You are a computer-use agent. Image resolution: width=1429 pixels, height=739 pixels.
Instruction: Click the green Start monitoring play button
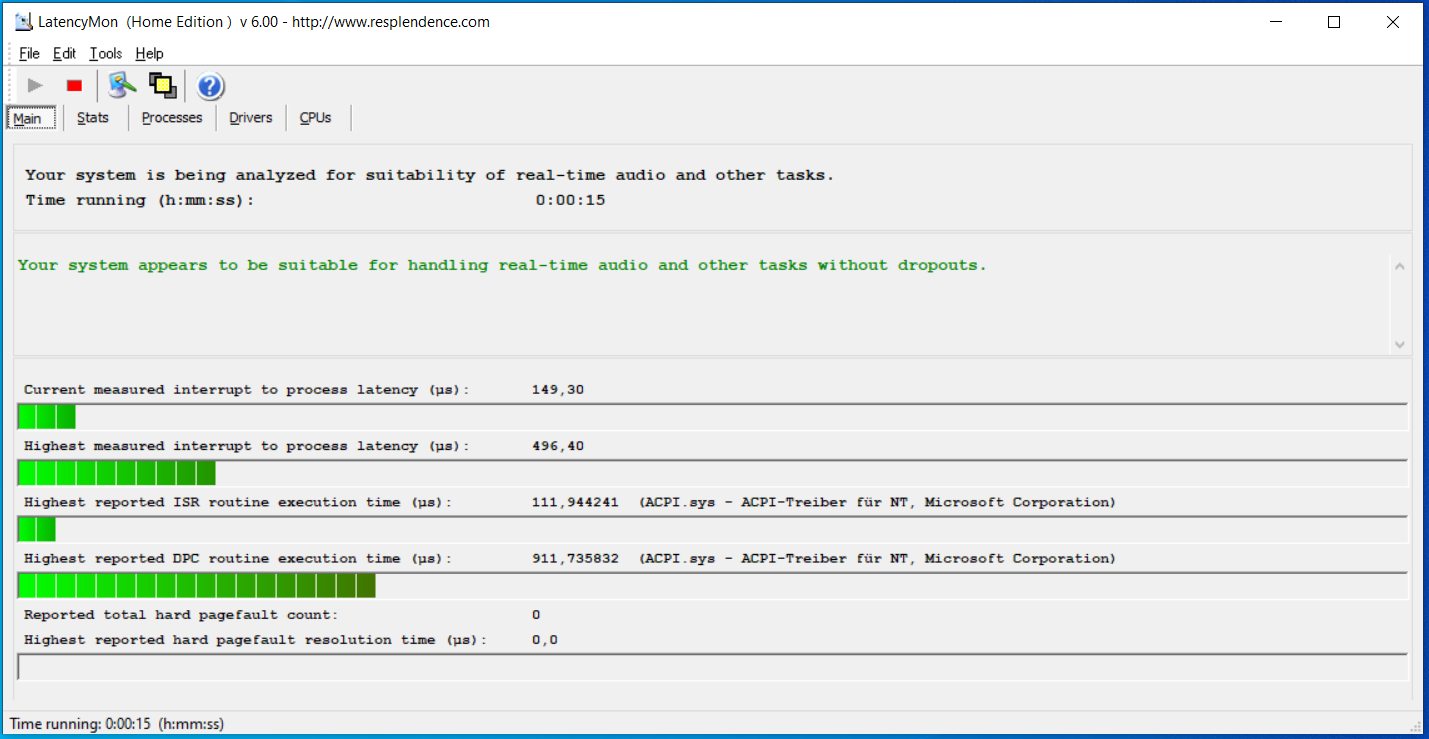(x=36, y=86)
